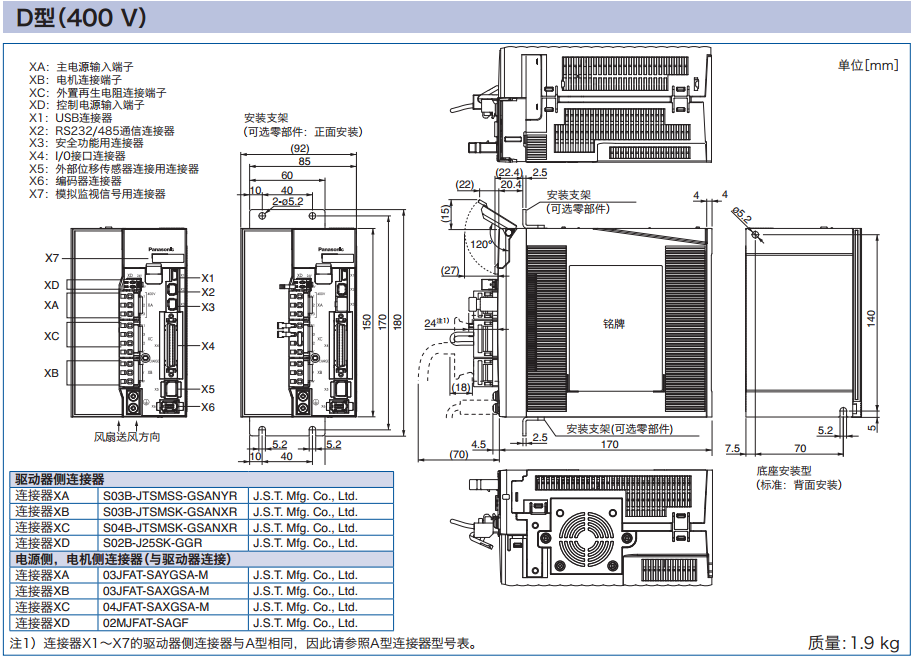Click the 120° angle marking on the side view
The height and width of the screenshot is (658, 912).
(x=482, y=244)
